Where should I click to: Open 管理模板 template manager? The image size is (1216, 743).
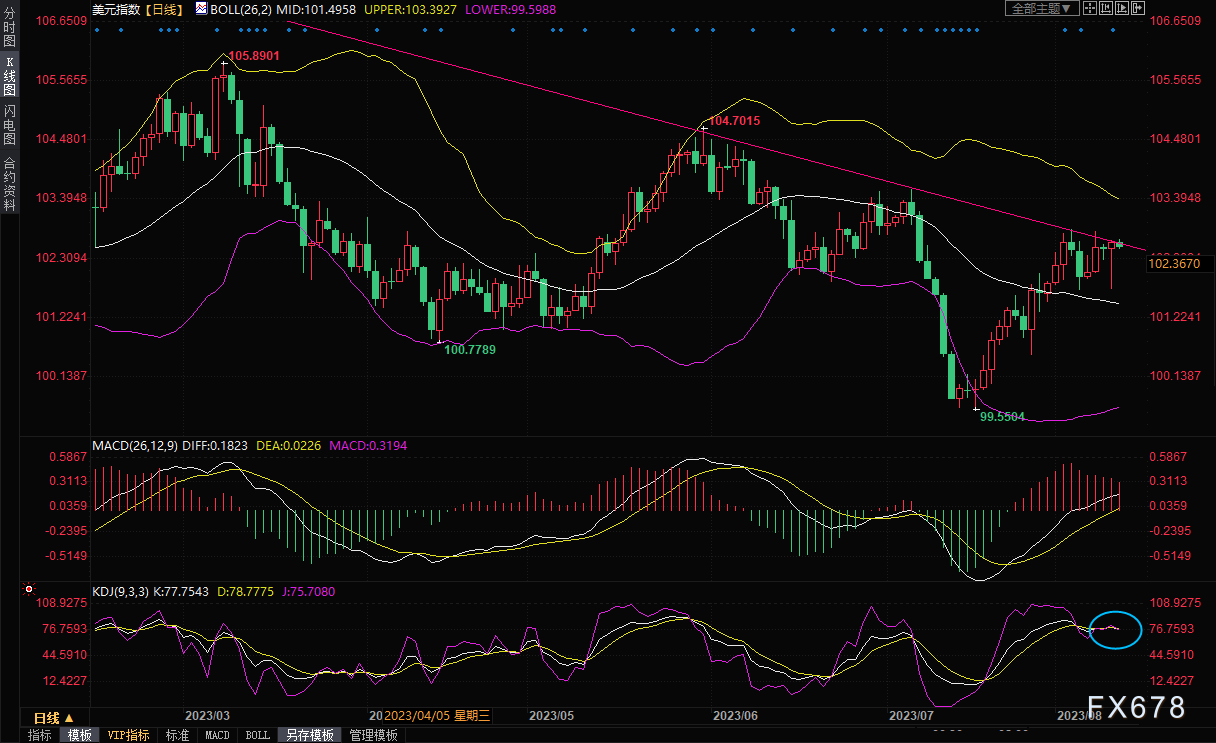[x=372, y=735]
